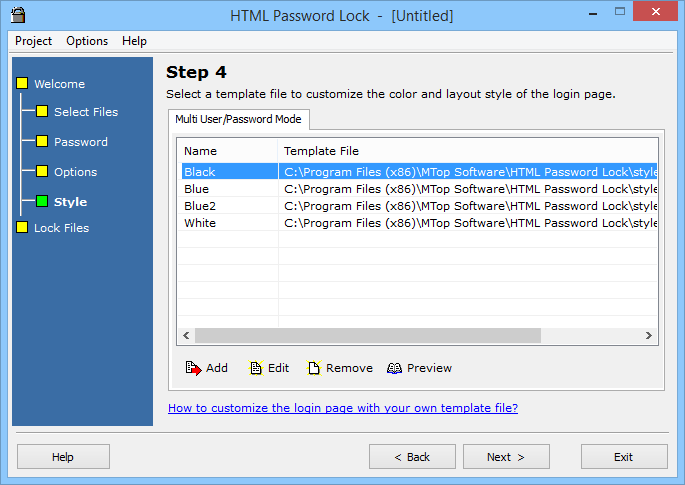Open the Options step in sidebar
This screenshot has height=485, width=685.
[76, 172]
